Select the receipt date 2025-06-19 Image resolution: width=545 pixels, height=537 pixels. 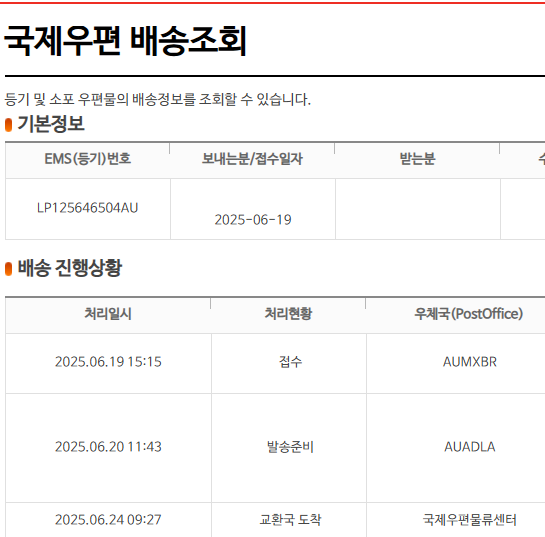[x=253, y=220]
